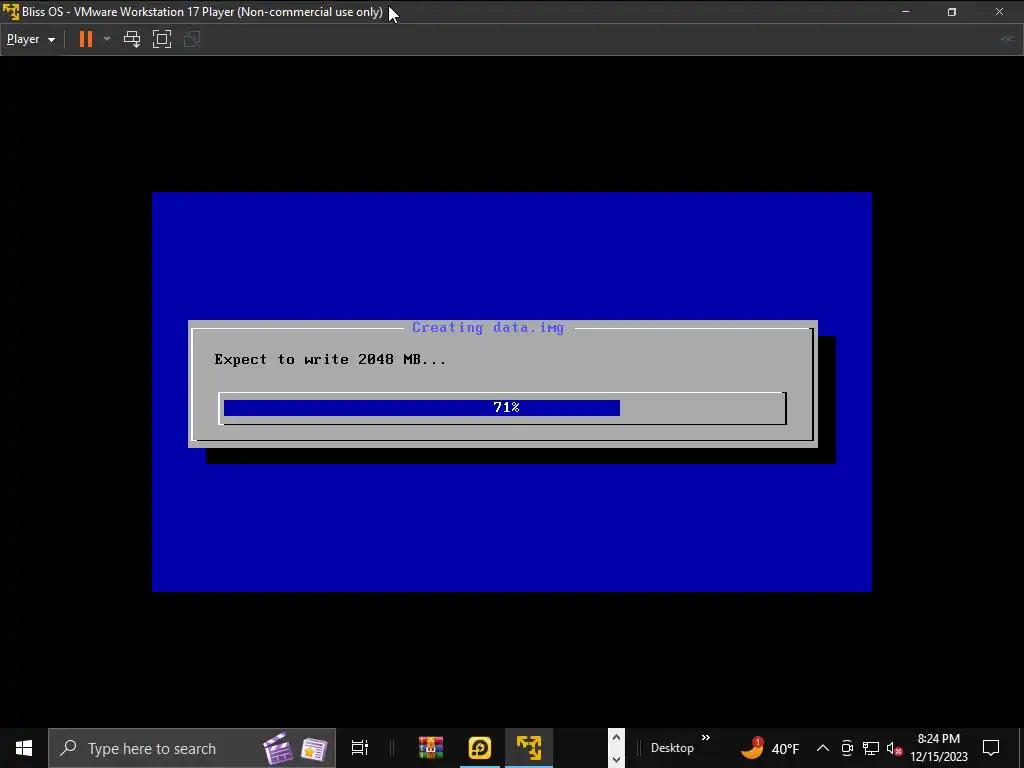
Task: Restore down the VMware Player window
Action: (x=952, y=12)
